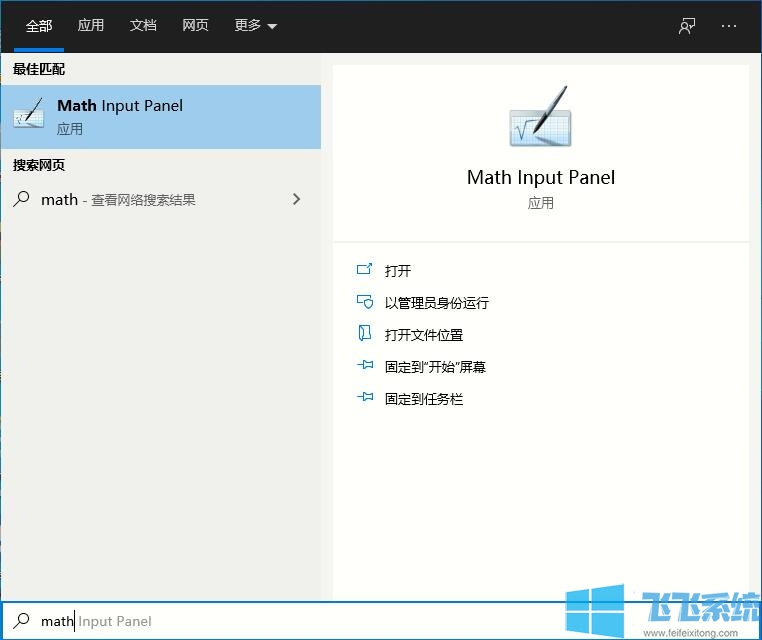Choose 以管理员身份运行
This screenshot has width=762, height=640.
pyautogui.click(x=436, y=303)
